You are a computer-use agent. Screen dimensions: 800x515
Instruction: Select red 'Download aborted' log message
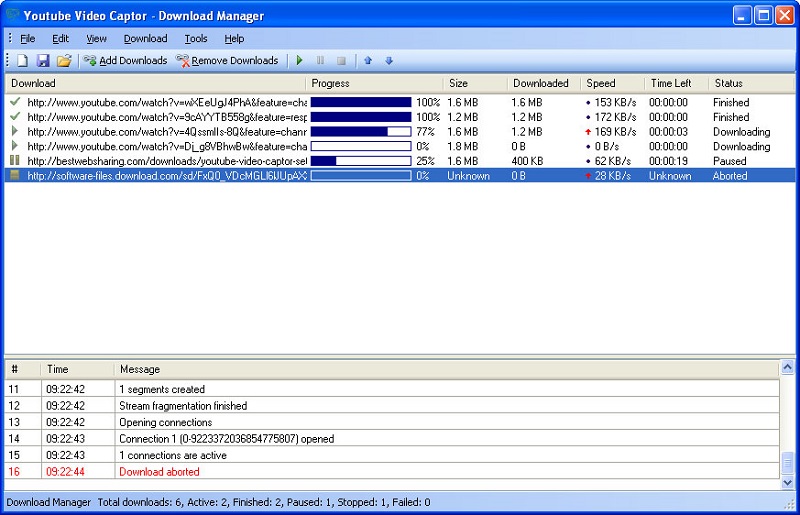(x=159, y=472)
